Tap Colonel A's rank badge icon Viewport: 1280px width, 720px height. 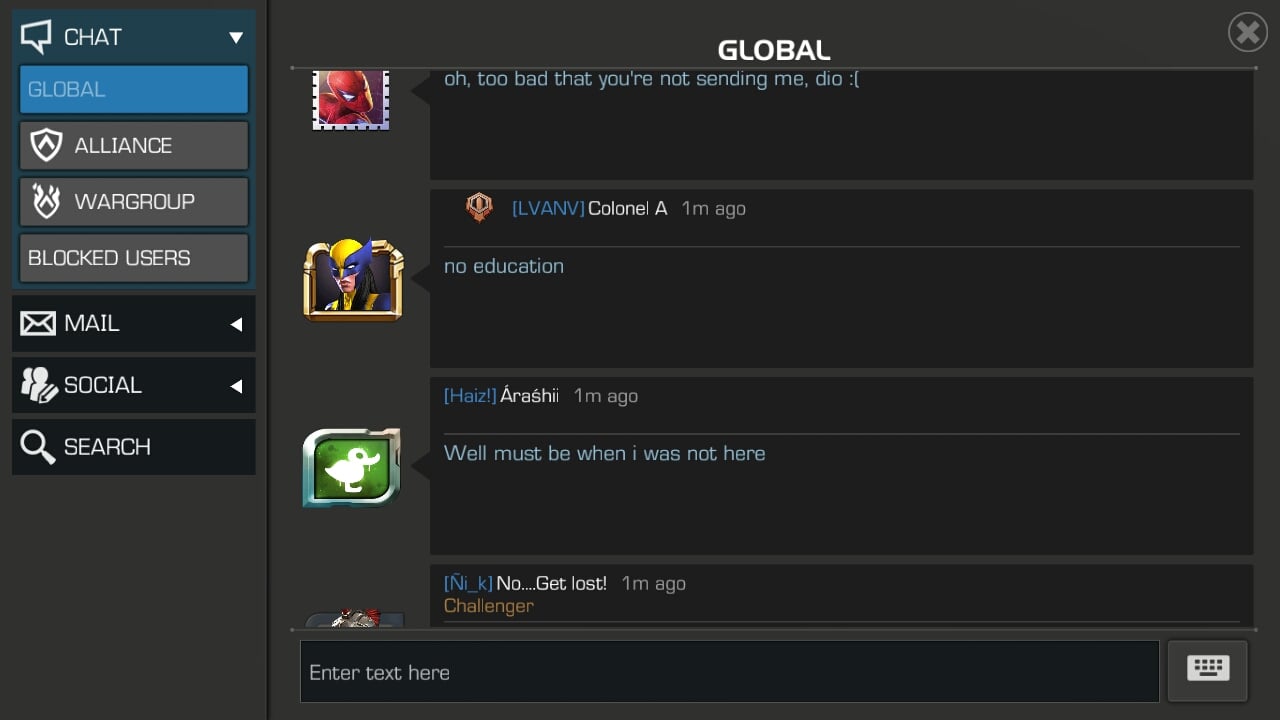(x=479, y=208)
